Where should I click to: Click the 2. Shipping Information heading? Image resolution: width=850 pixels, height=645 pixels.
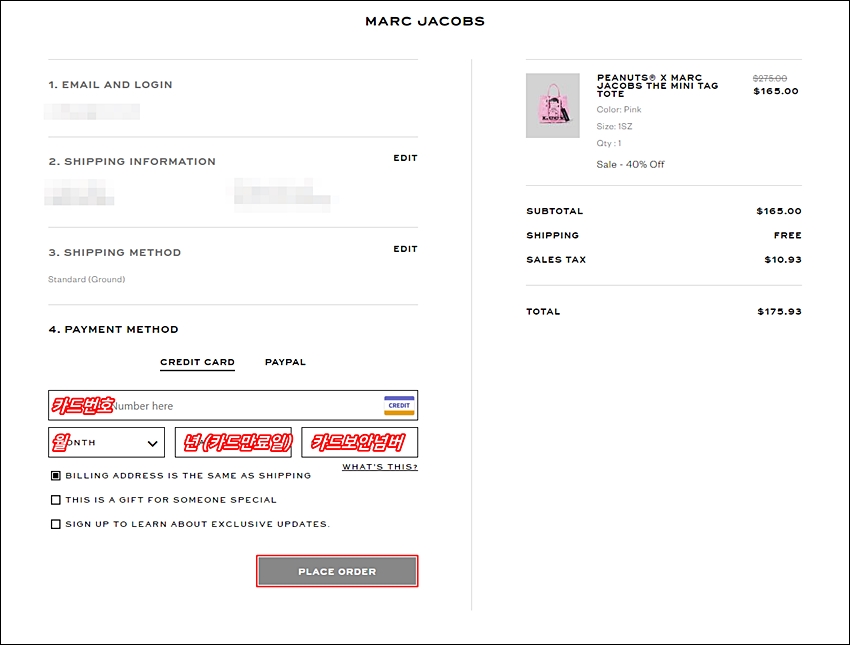click(132, 162)
